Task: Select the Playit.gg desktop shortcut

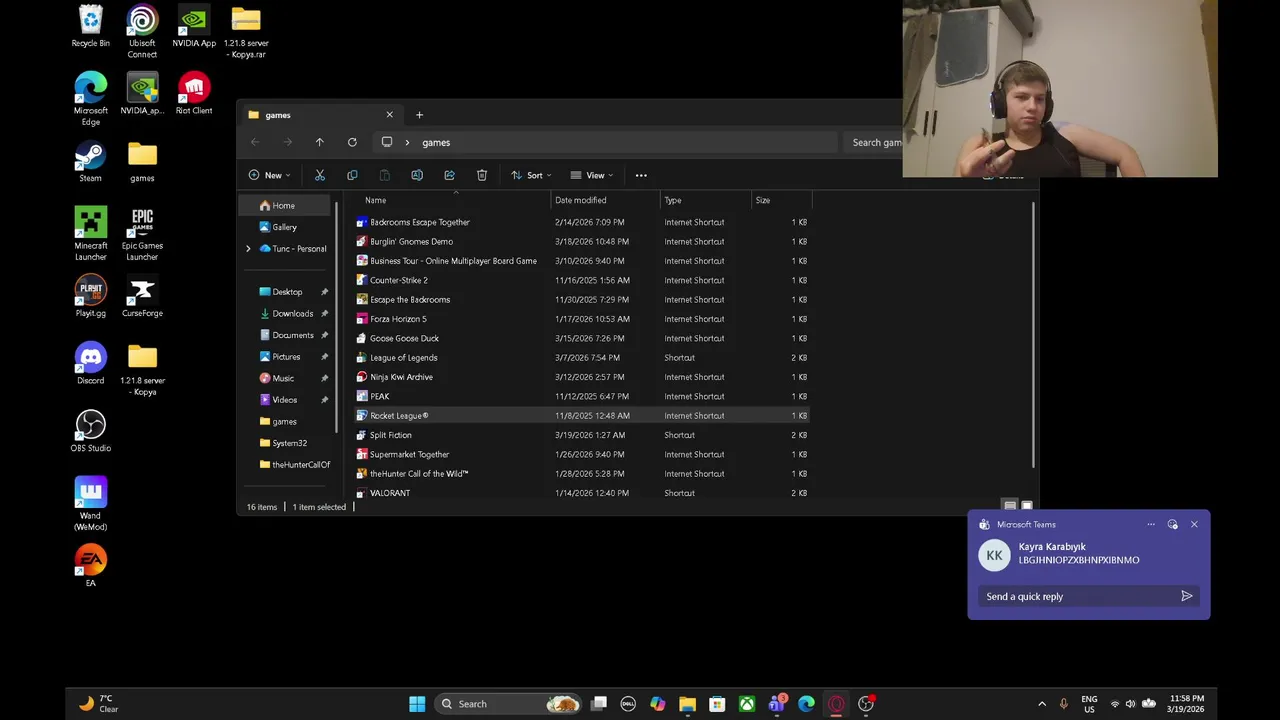Action: 90,296
